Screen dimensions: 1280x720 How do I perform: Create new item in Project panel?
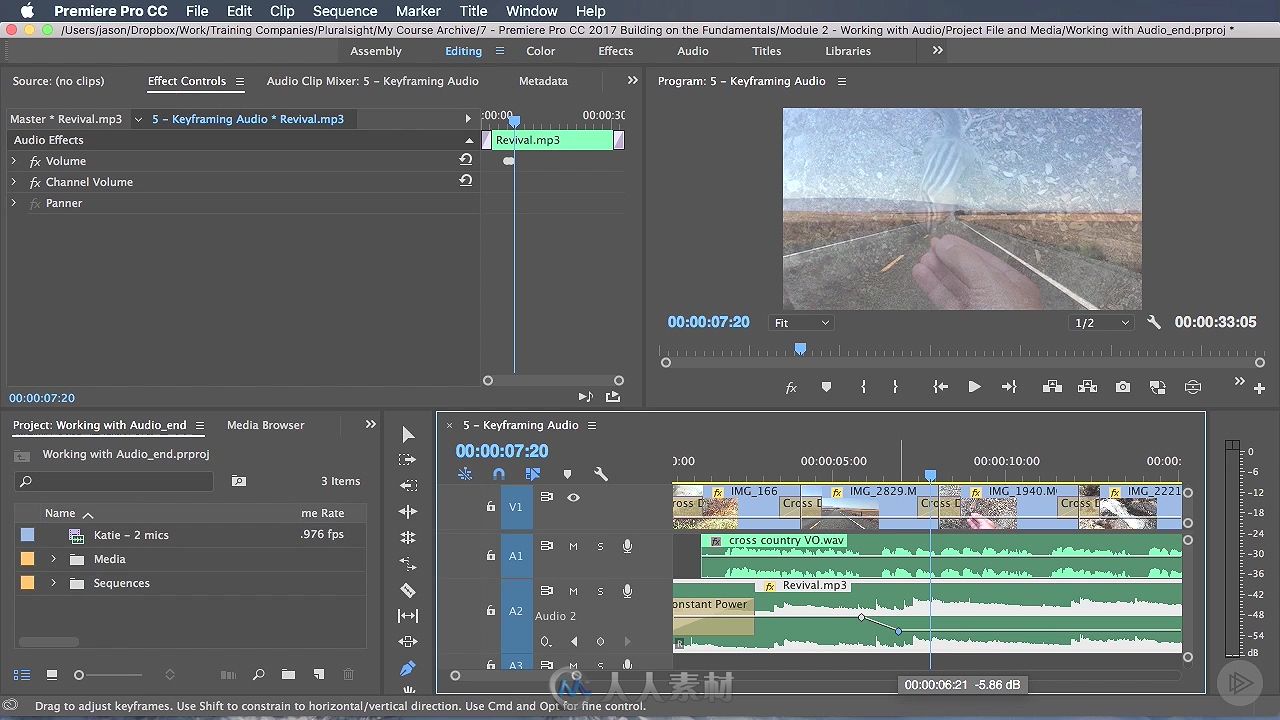tap(319, 675)
